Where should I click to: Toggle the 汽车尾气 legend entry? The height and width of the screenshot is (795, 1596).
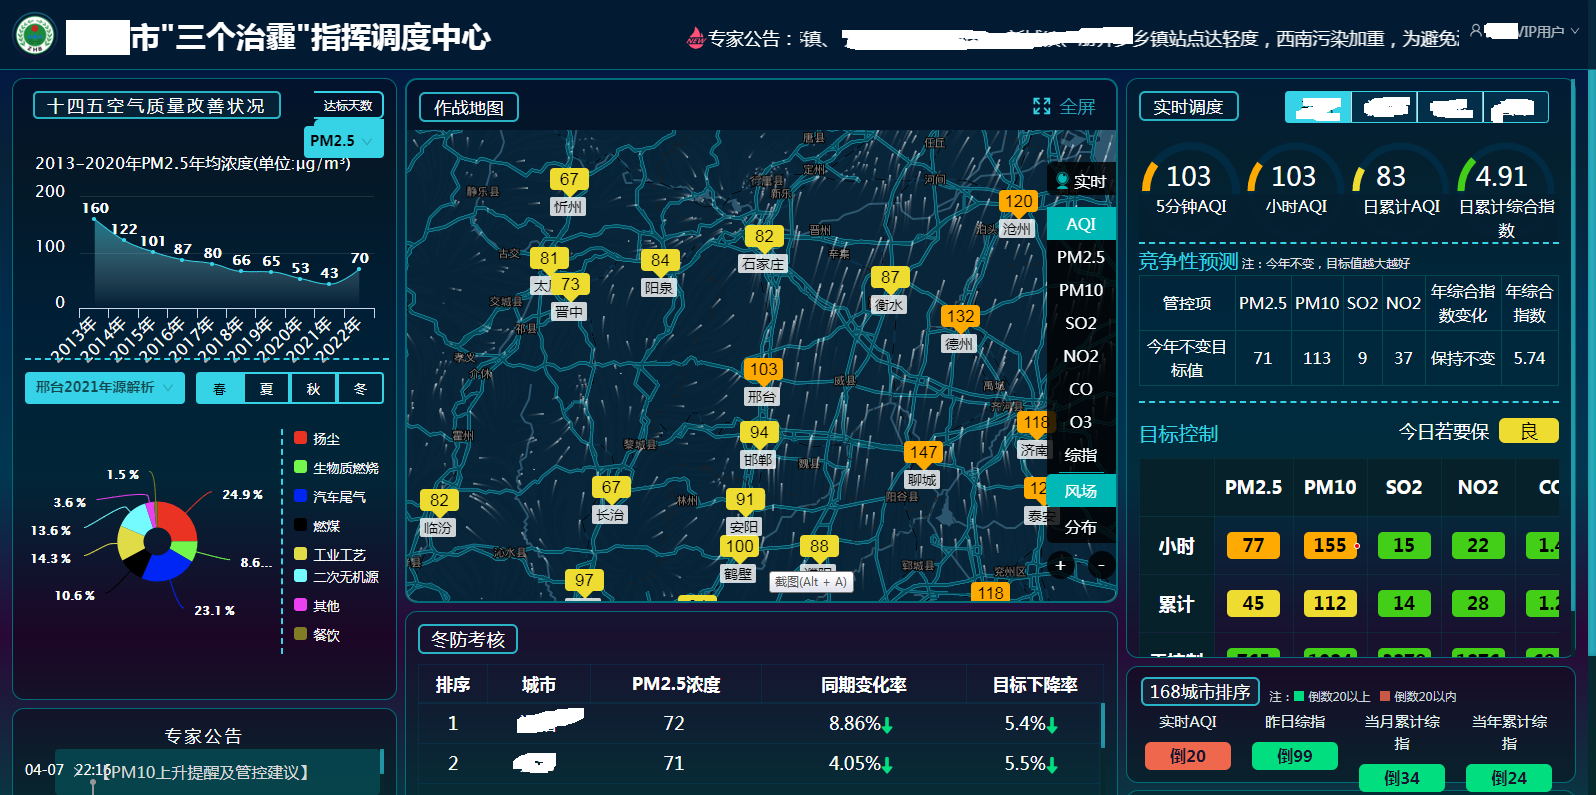(300, 496)
